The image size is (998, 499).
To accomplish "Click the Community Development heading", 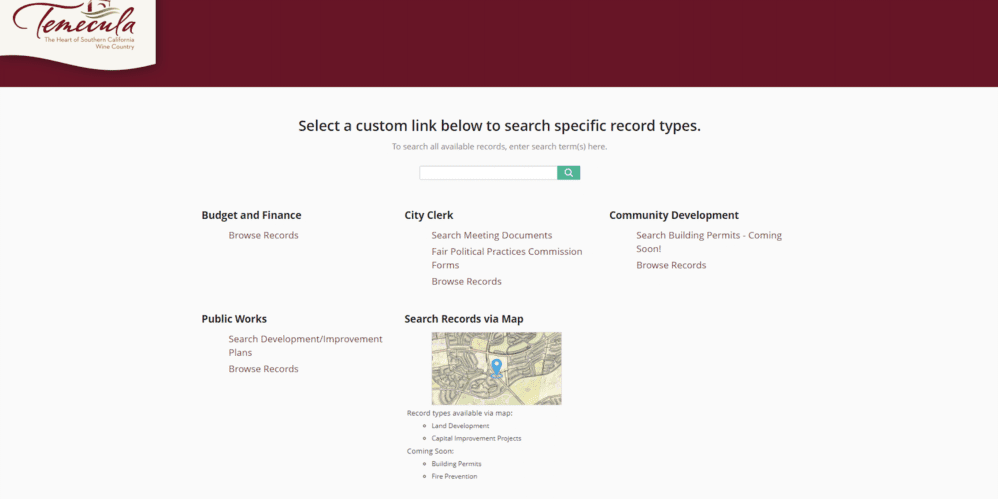I will [x=673, y=215].
